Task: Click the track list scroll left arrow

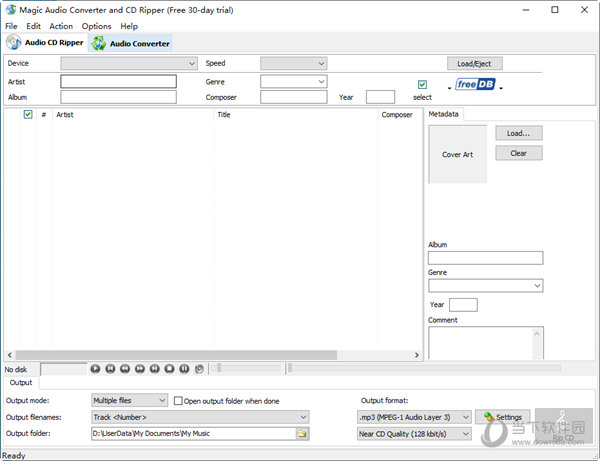Action: (x=10, y=355)
